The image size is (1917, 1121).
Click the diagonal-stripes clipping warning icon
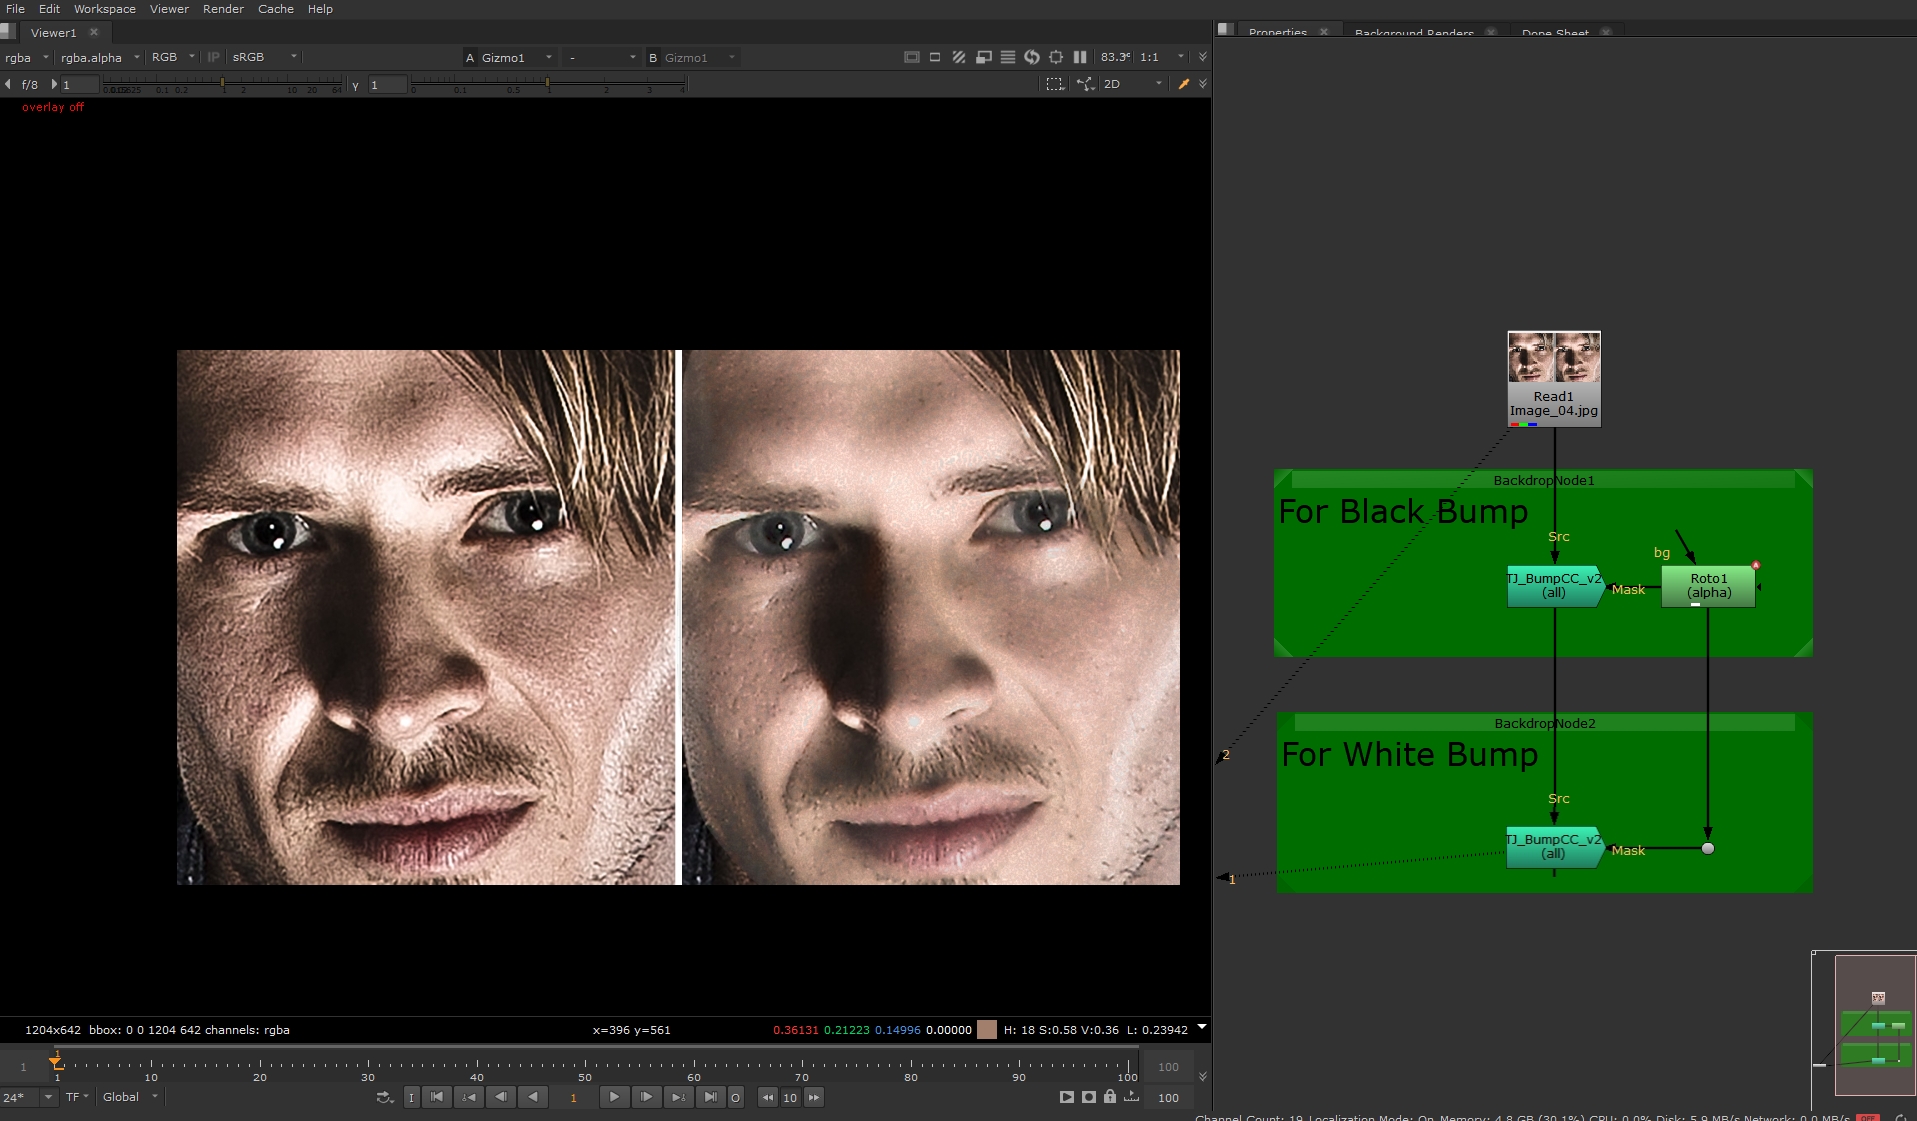pyautogui.click(x=959, y=57)
